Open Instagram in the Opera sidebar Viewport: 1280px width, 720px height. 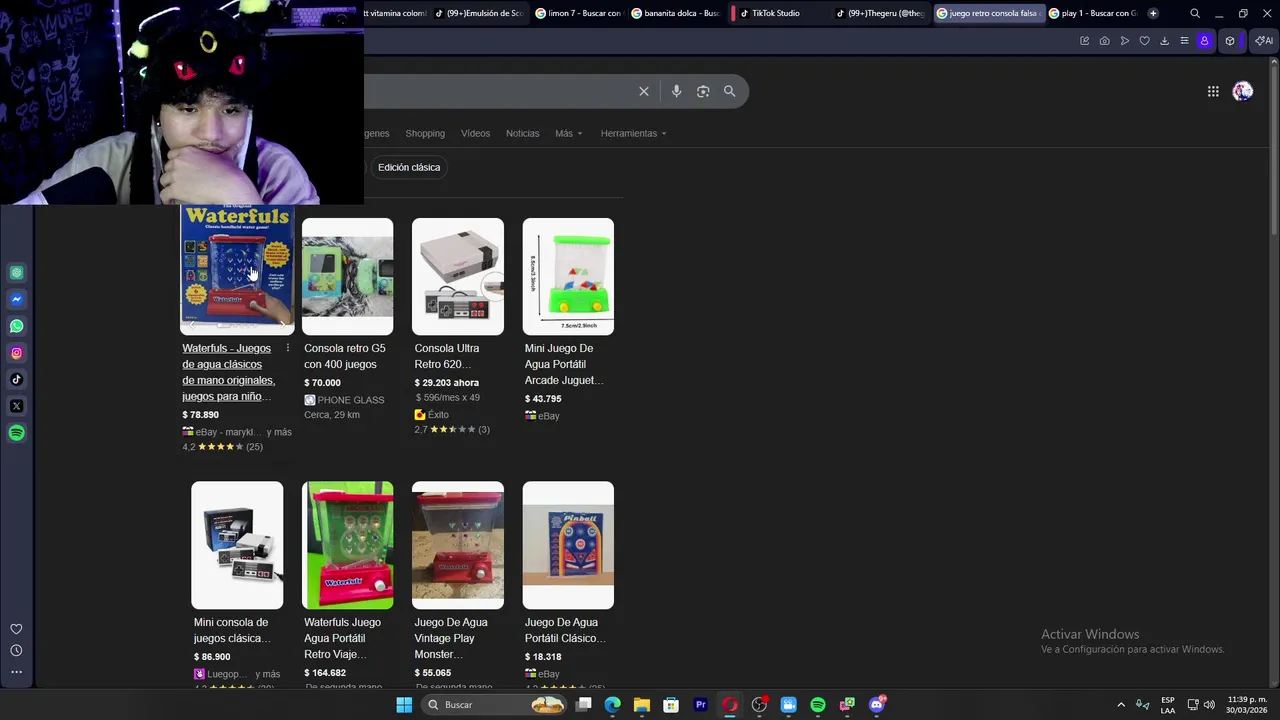[17, 353]
